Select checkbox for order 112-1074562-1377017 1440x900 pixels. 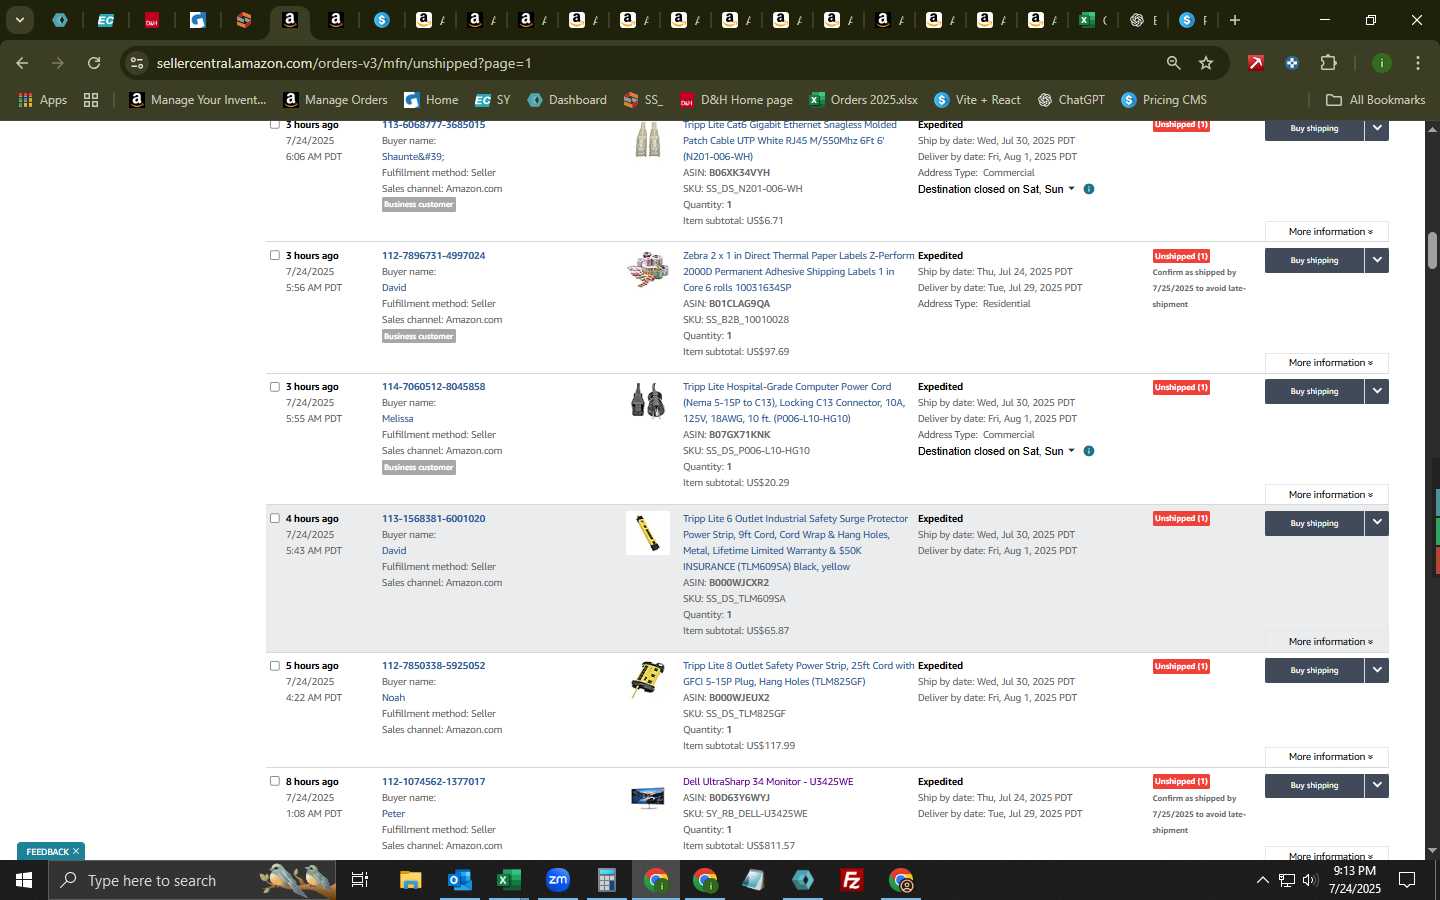274,781
